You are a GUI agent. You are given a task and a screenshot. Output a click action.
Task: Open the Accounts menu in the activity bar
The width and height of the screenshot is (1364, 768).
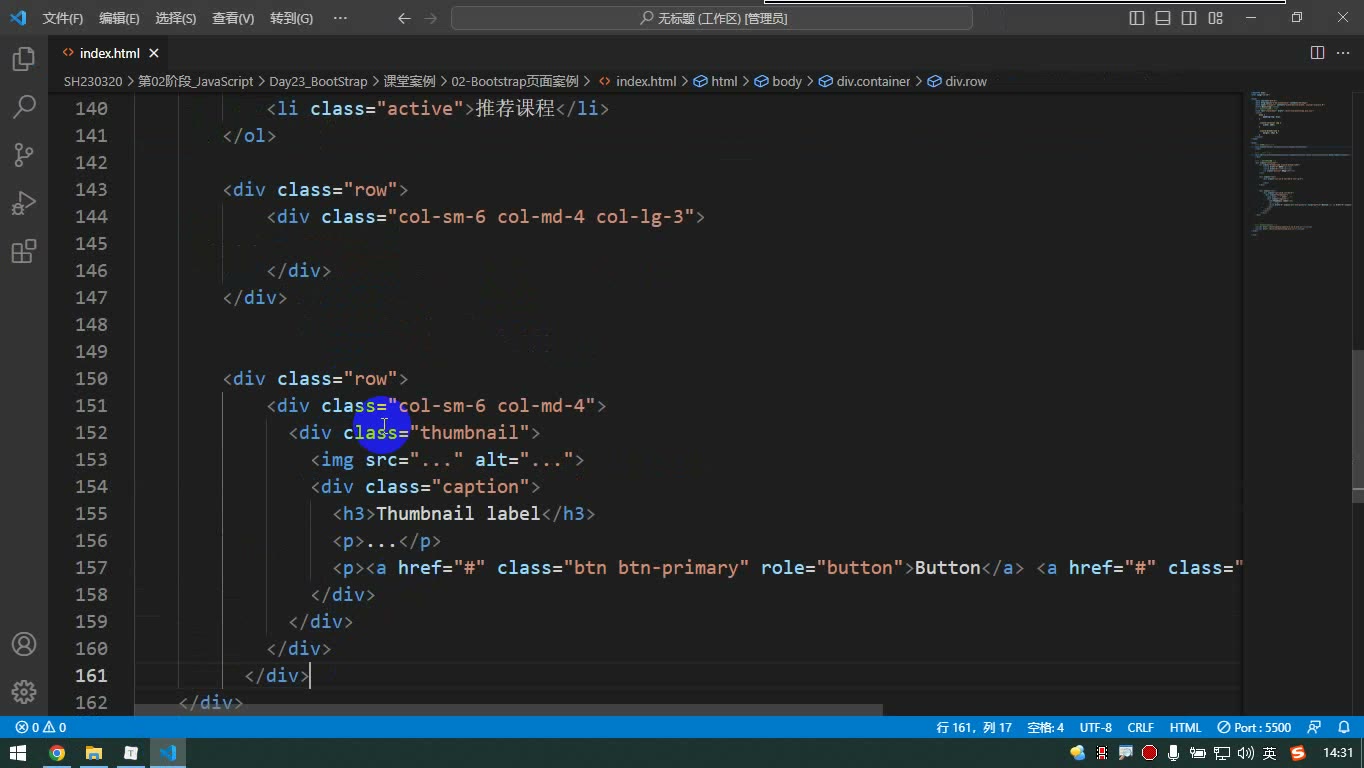pyautogui.click(x=24, y=644)
